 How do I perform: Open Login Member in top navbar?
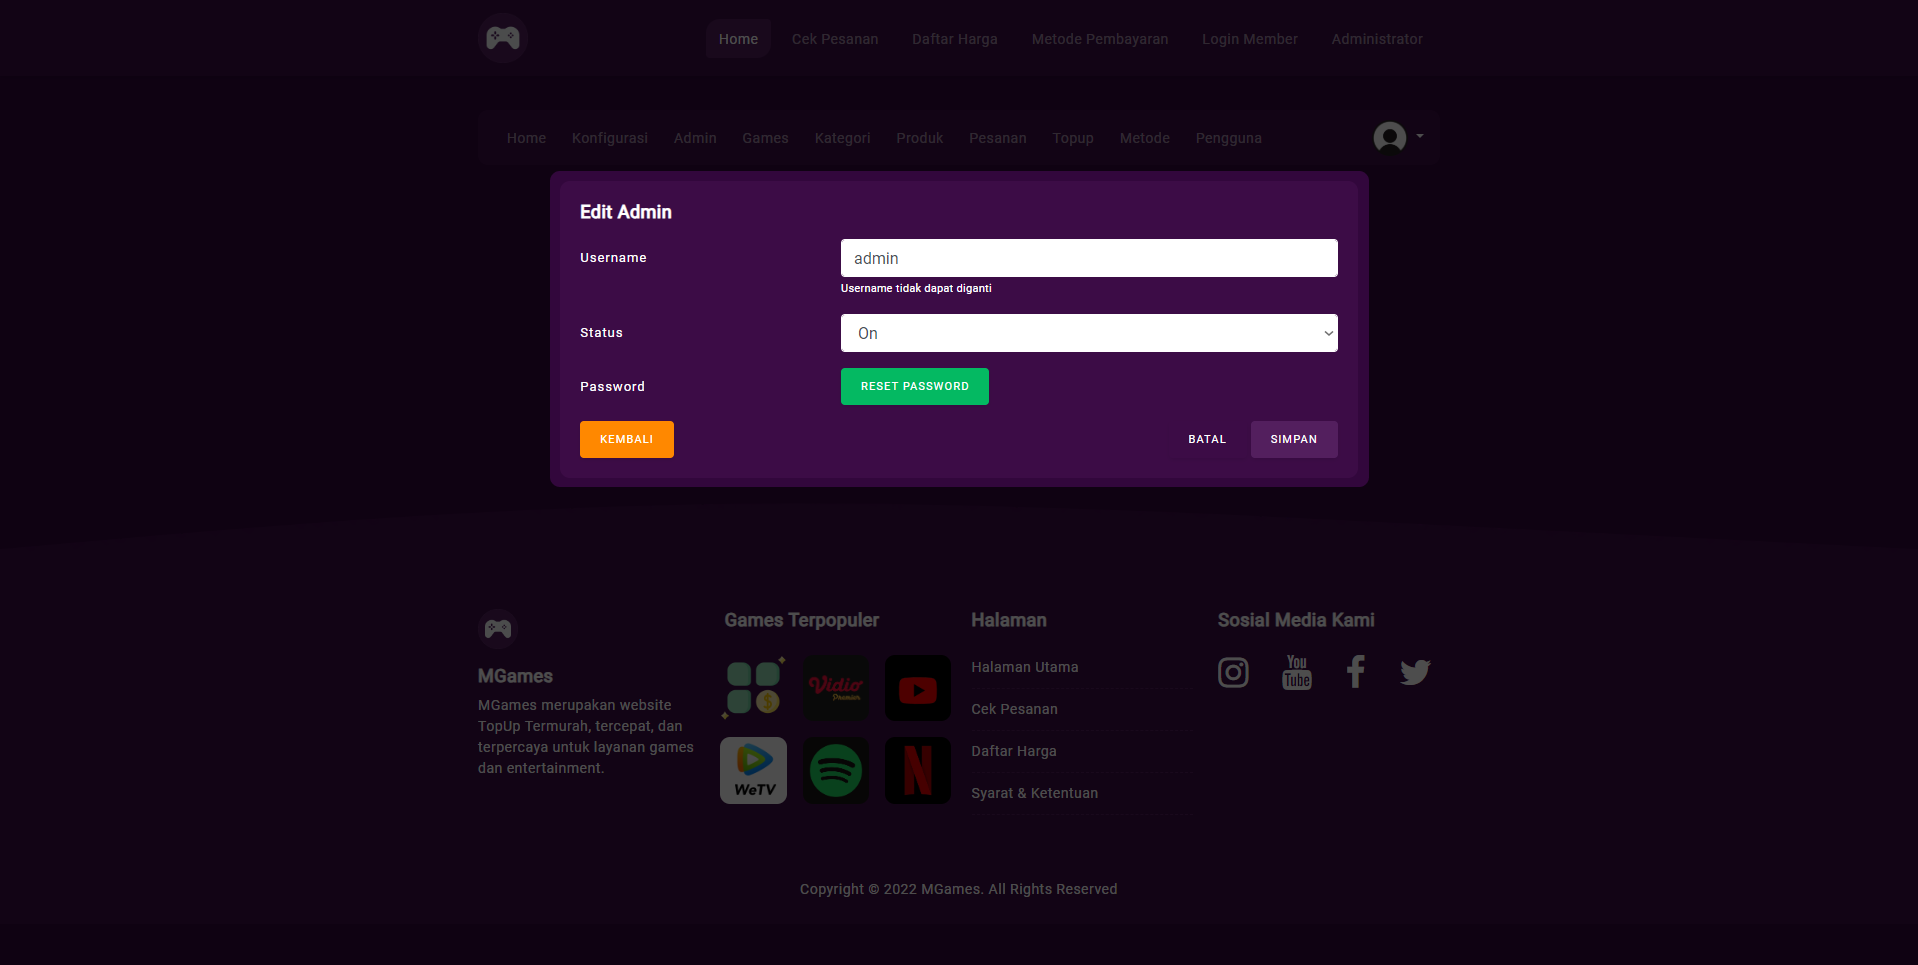pos(1250,39)
